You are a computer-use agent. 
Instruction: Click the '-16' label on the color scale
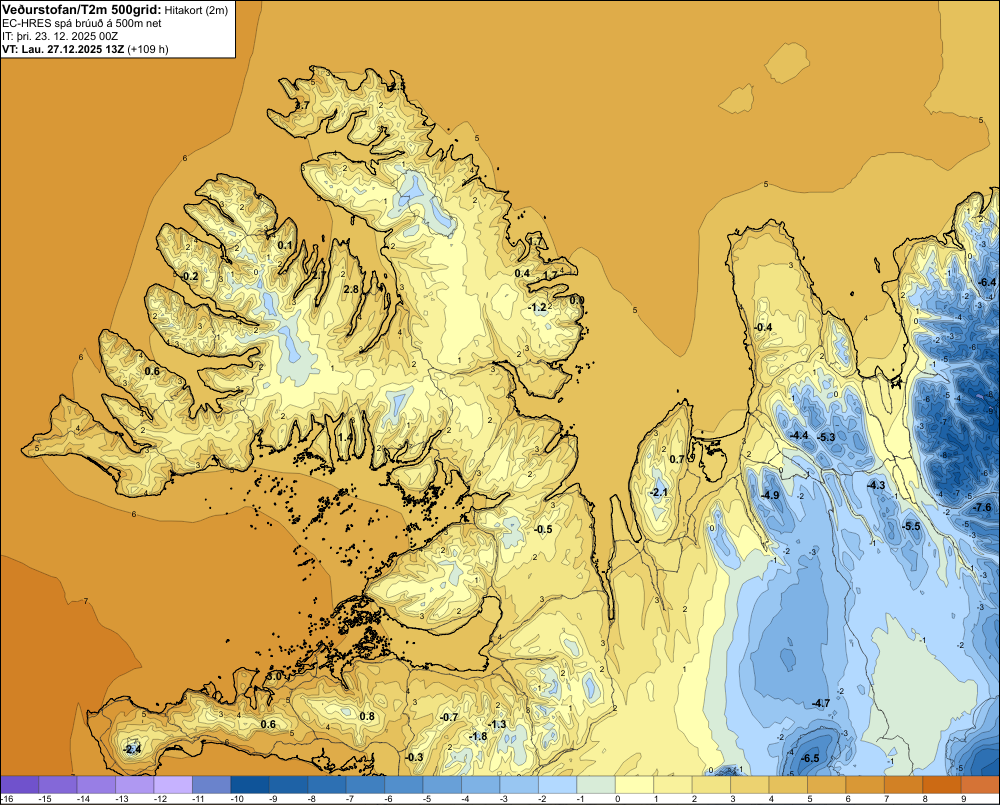point(7,799)
